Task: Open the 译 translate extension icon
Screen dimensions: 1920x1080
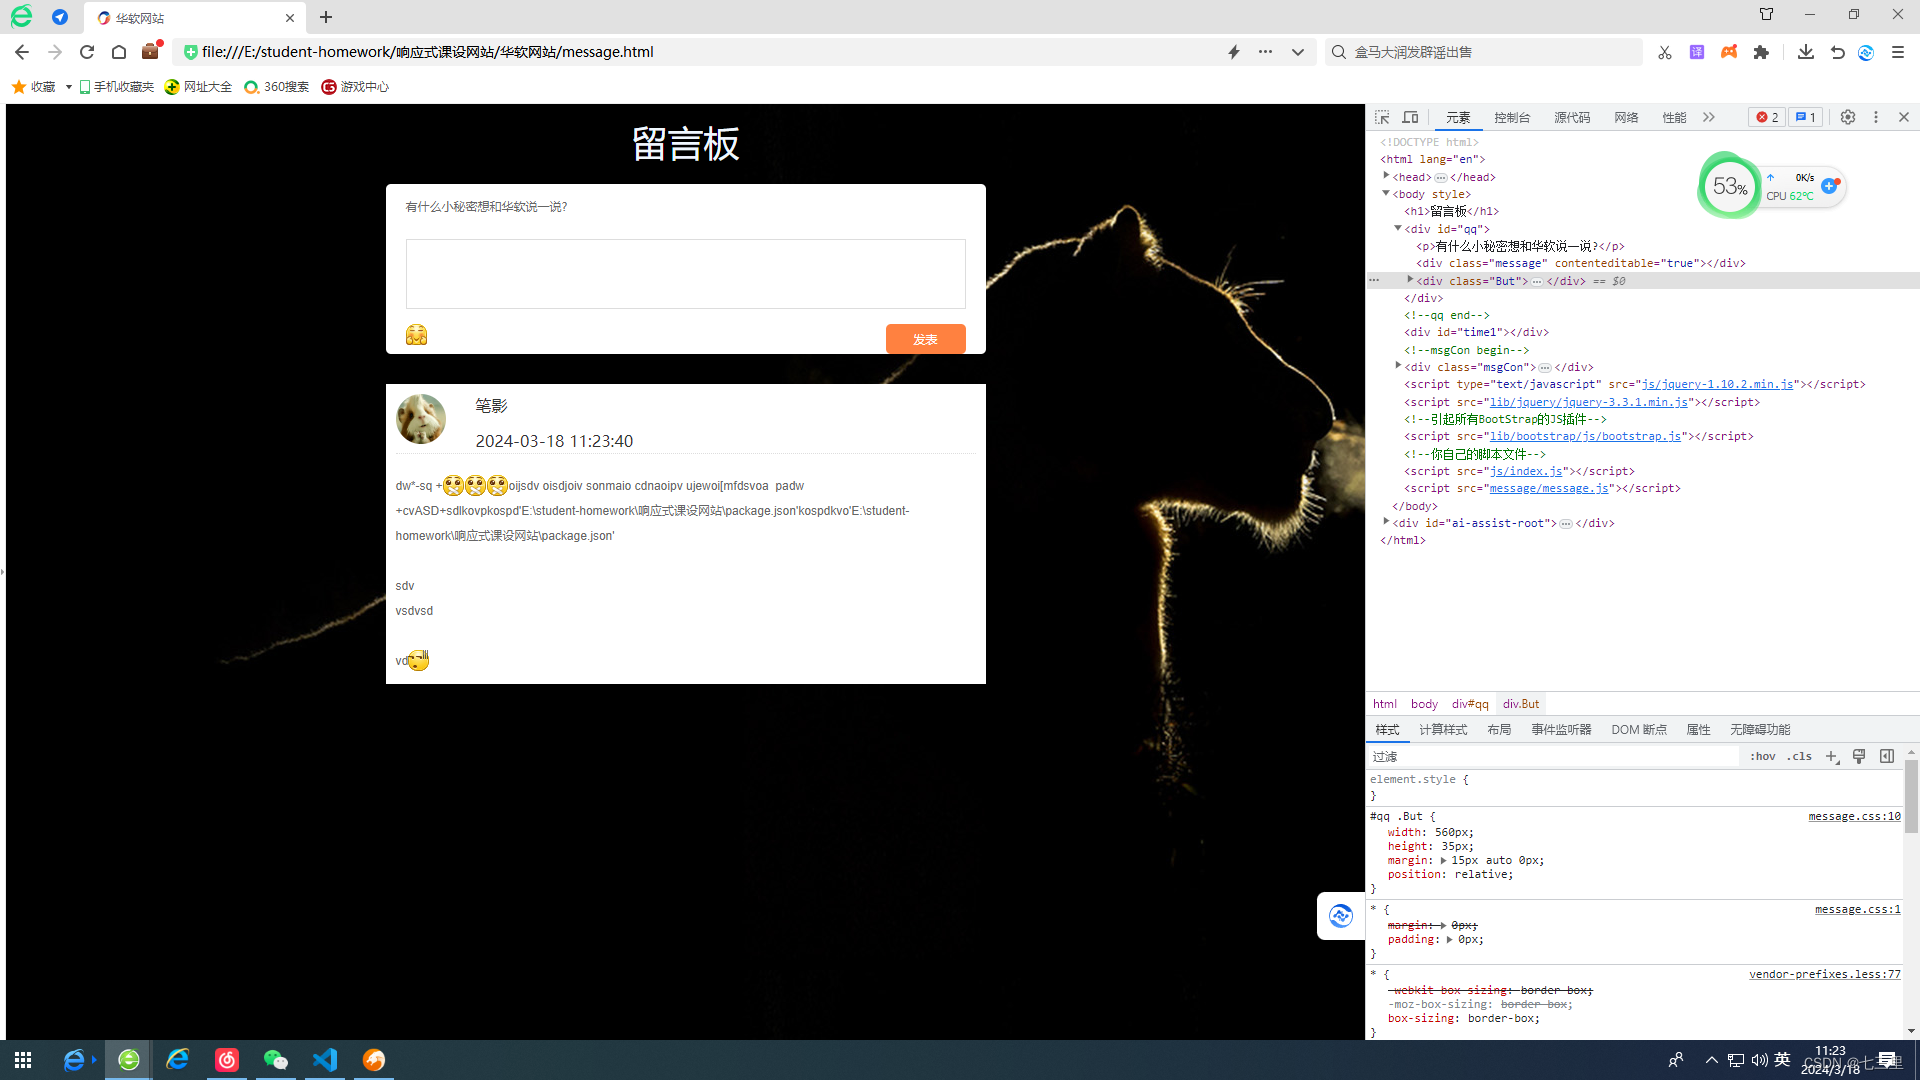Action: coord(1697,52)
